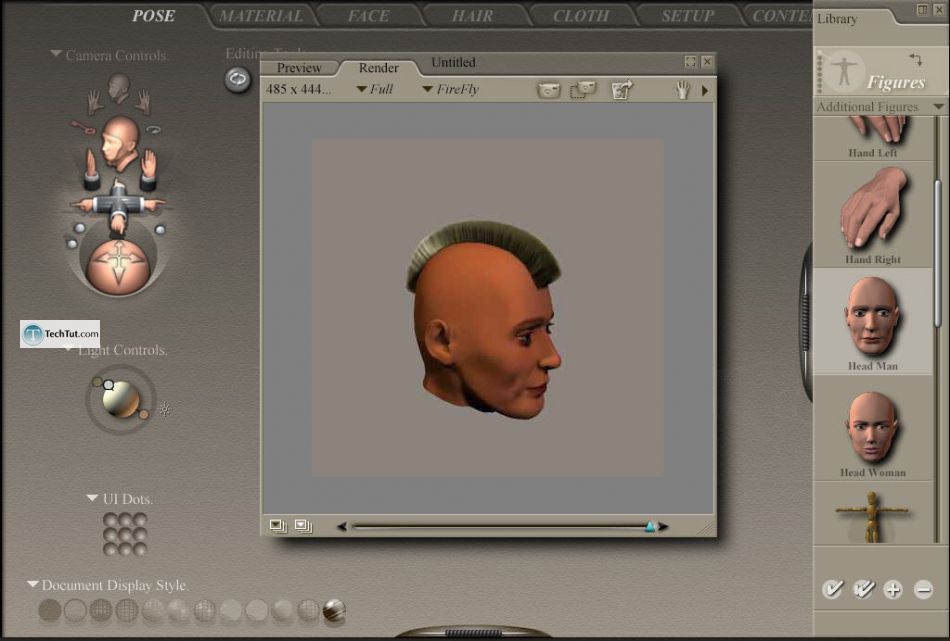The height and width of the screenshot is (641, 950).
Task: Click the Render camera icon in the render window
Action: pyautogui.click(x=549, y=90)
